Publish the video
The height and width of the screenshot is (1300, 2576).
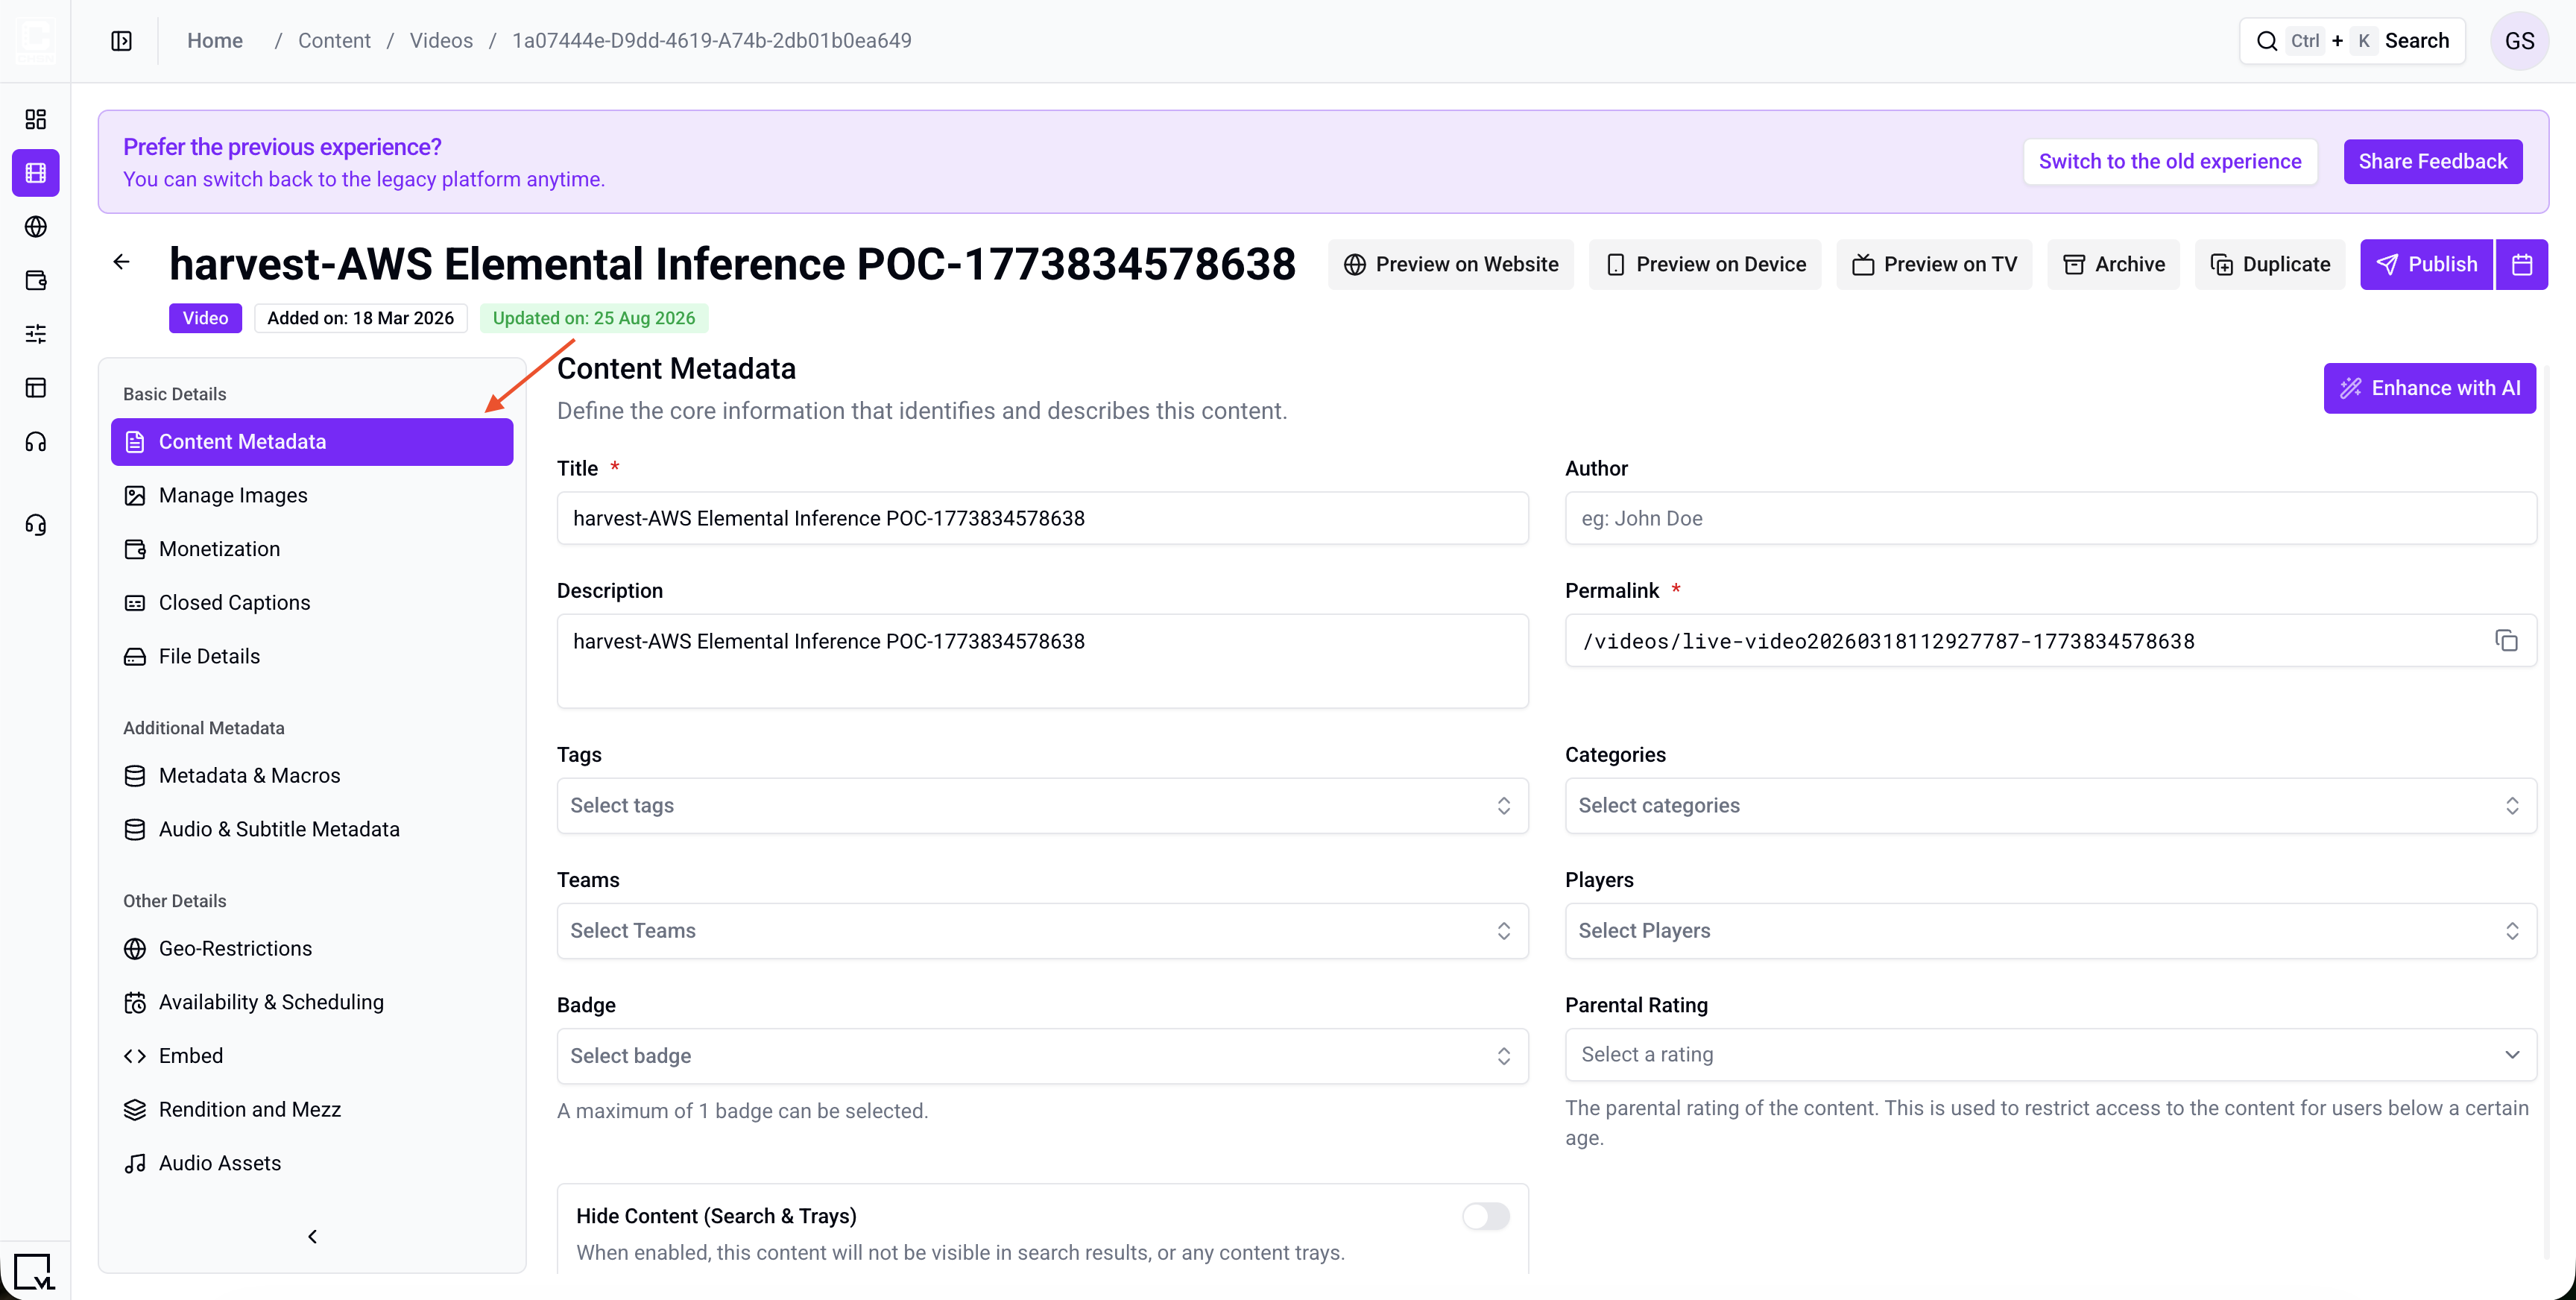point(2426,264)
